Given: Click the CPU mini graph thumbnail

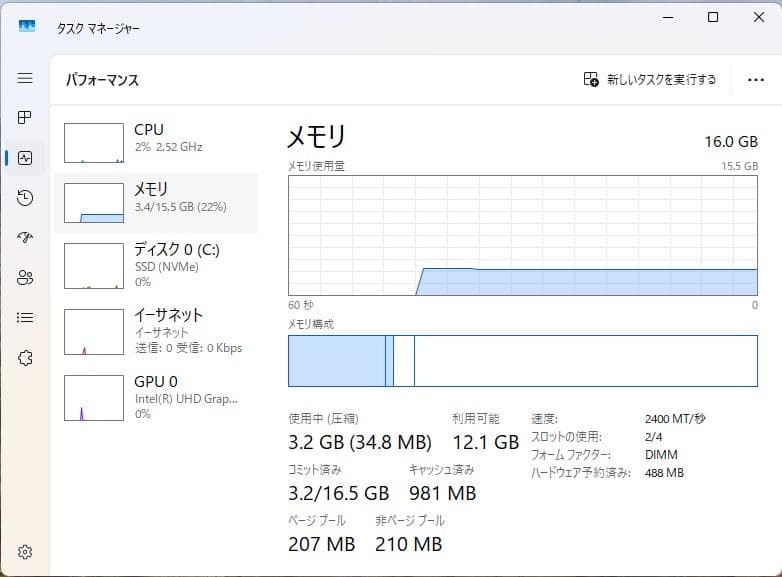Looking at the screenshot, I should (94, 143).
